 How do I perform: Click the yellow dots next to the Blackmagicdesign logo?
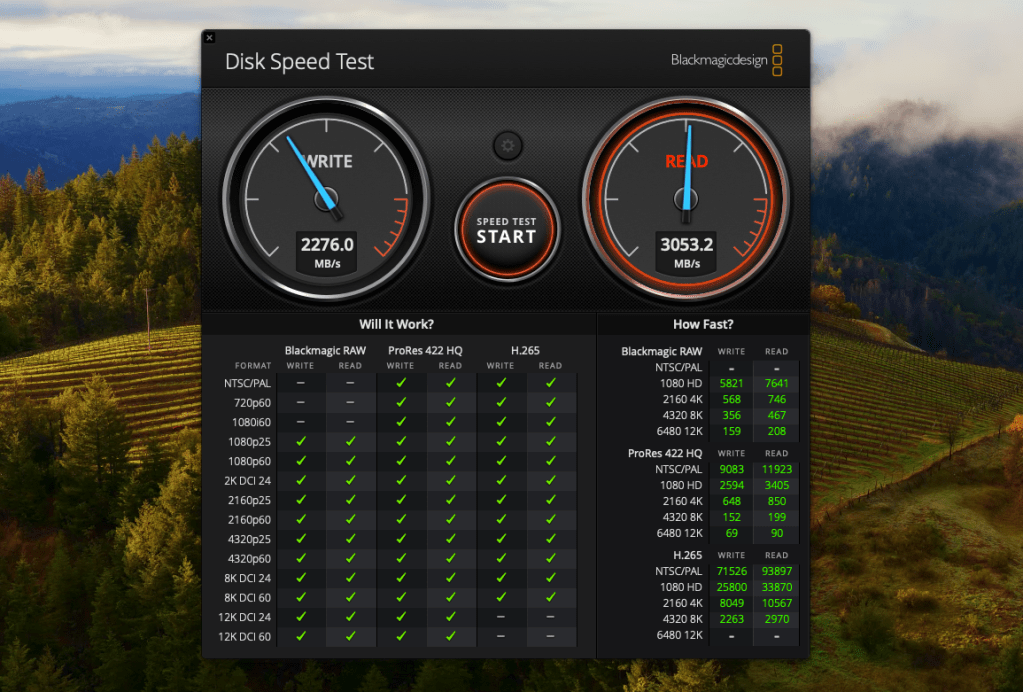(x=777, y=60)
